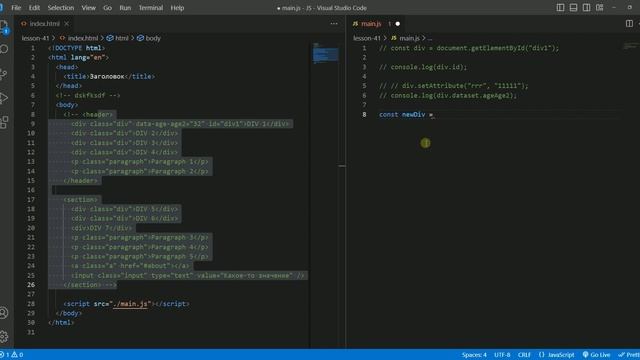Click body breadcrumb item
640x360 pixels.
[x=153, y=38]
